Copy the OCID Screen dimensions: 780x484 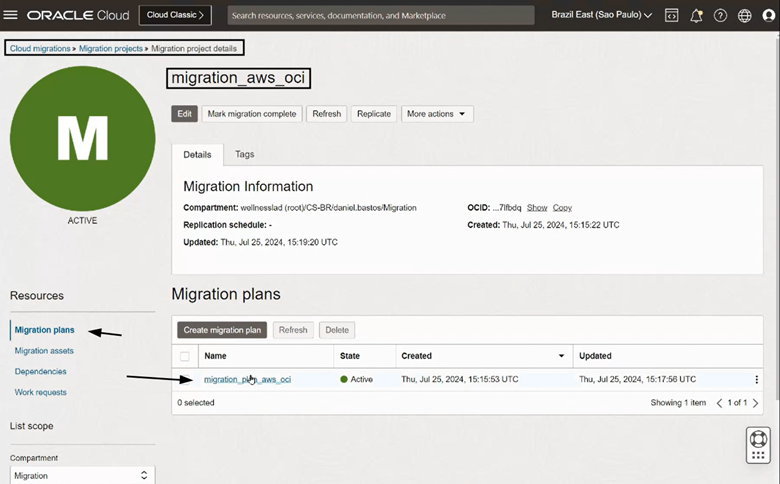562,208
